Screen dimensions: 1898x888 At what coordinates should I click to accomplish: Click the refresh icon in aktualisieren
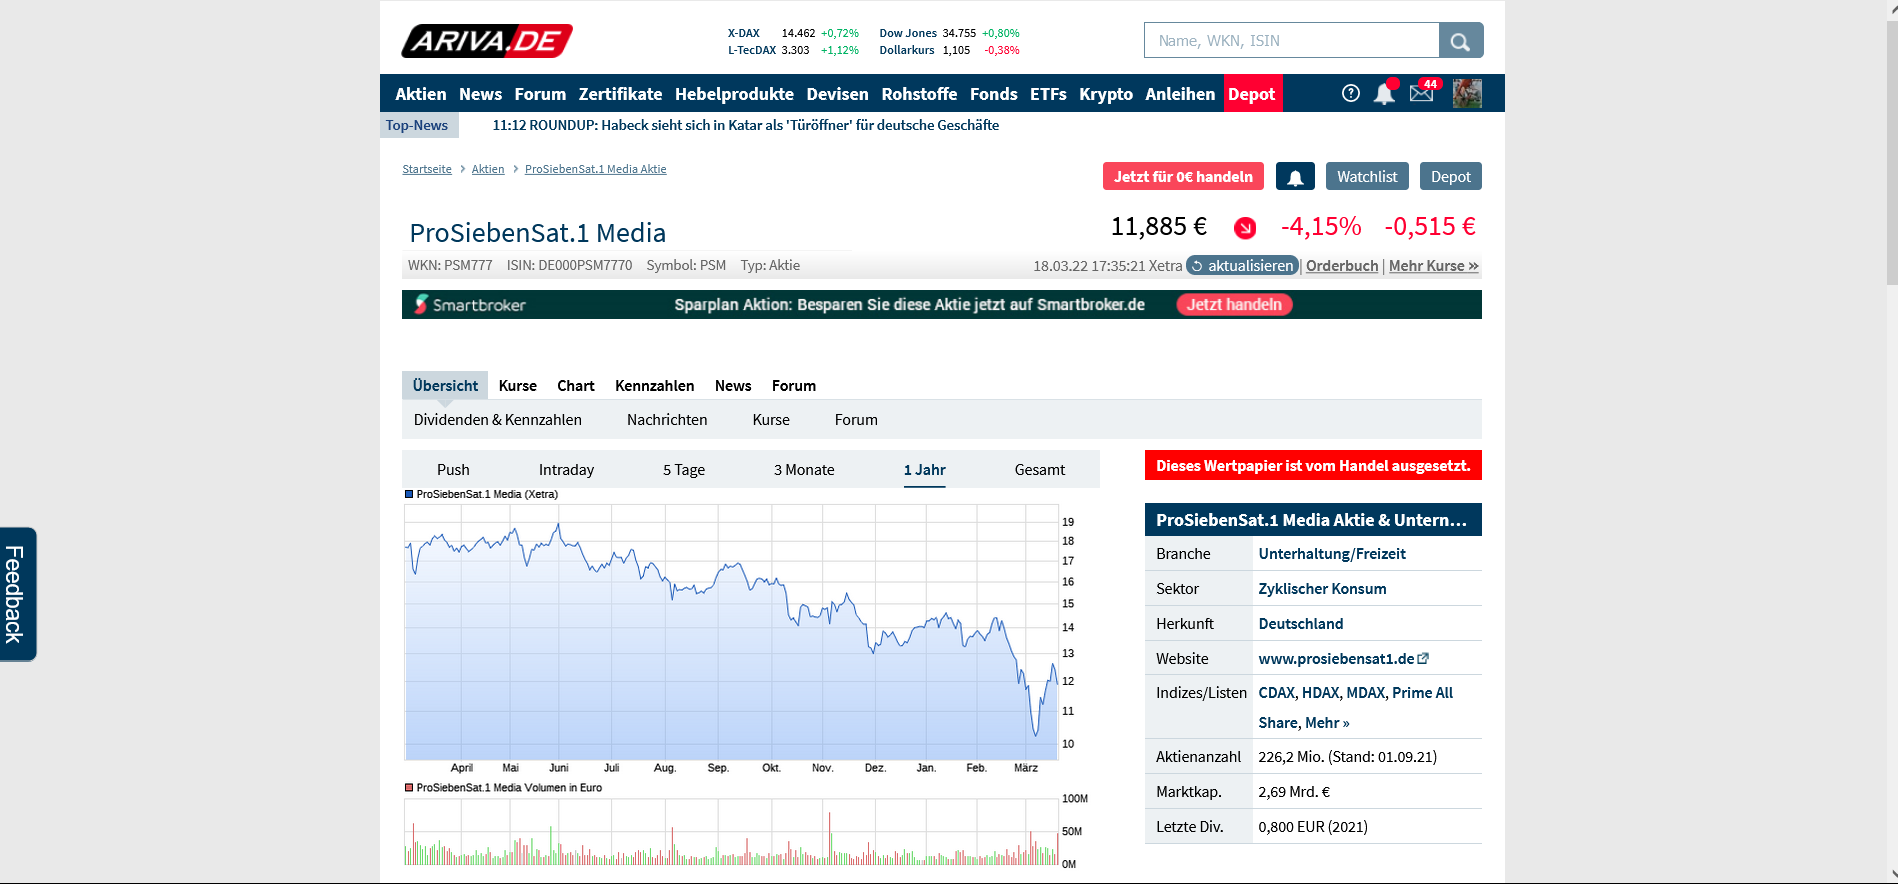click(1197, 266)
